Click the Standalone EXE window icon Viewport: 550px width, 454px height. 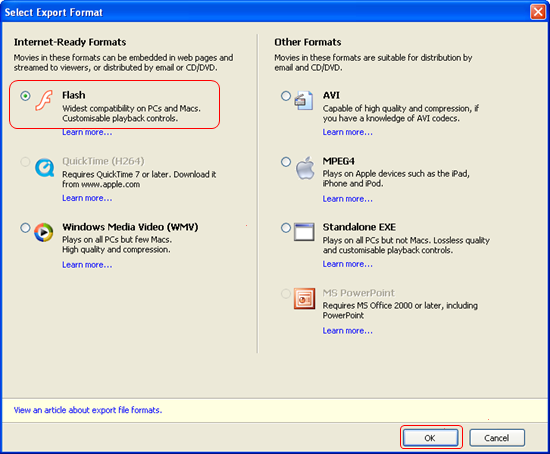(x=304, y=232)
